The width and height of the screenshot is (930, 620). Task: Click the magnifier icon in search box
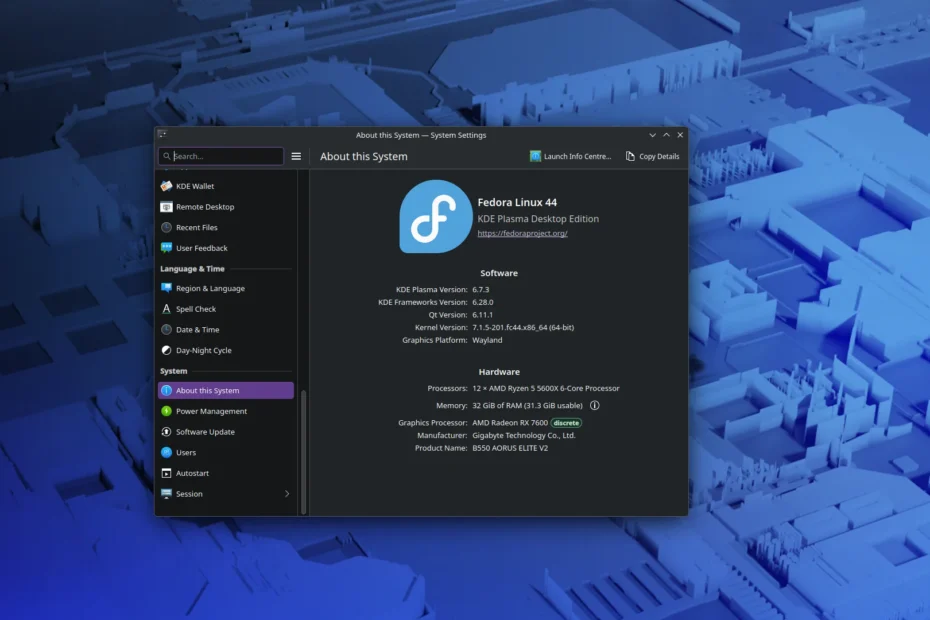pos(167,156)
